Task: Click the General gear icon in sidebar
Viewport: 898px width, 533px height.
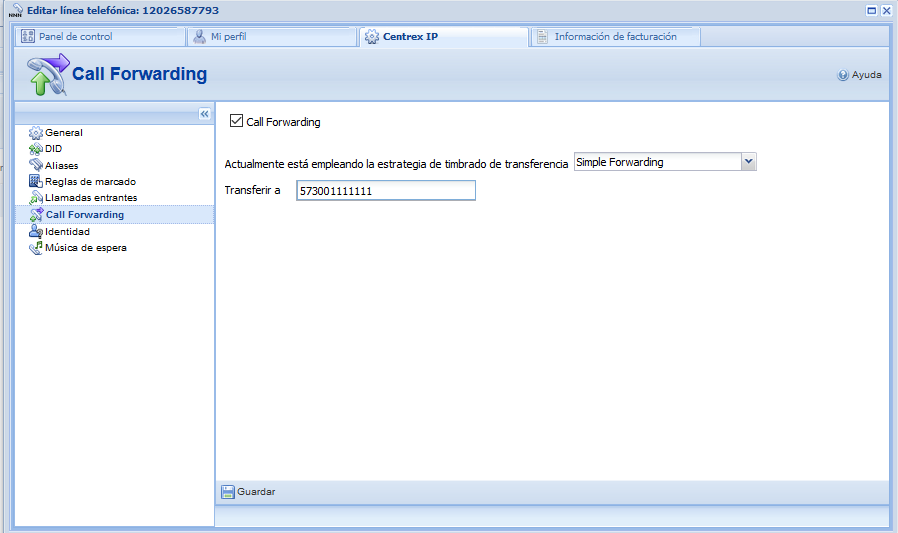Action: point(36,133)
